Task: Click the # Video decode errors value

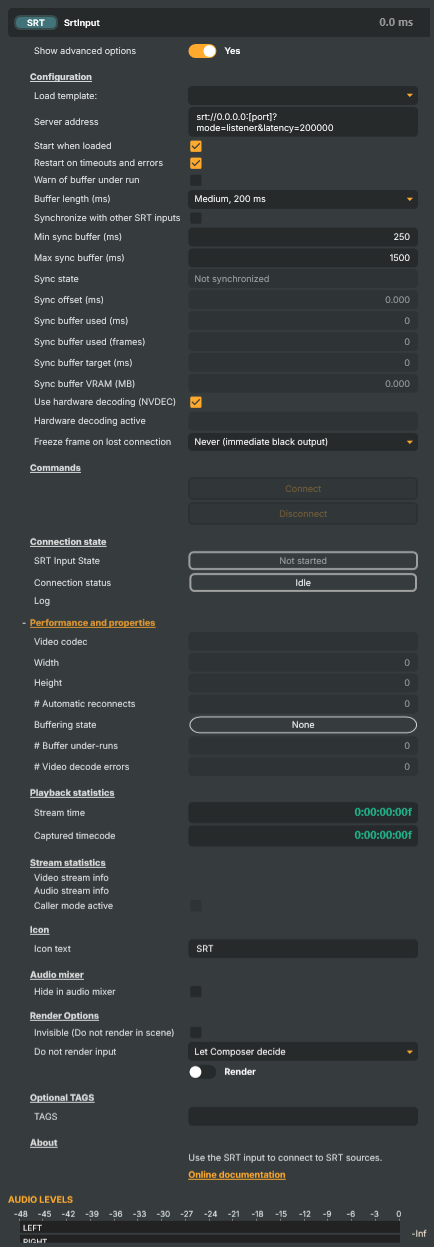Action: 303,767
